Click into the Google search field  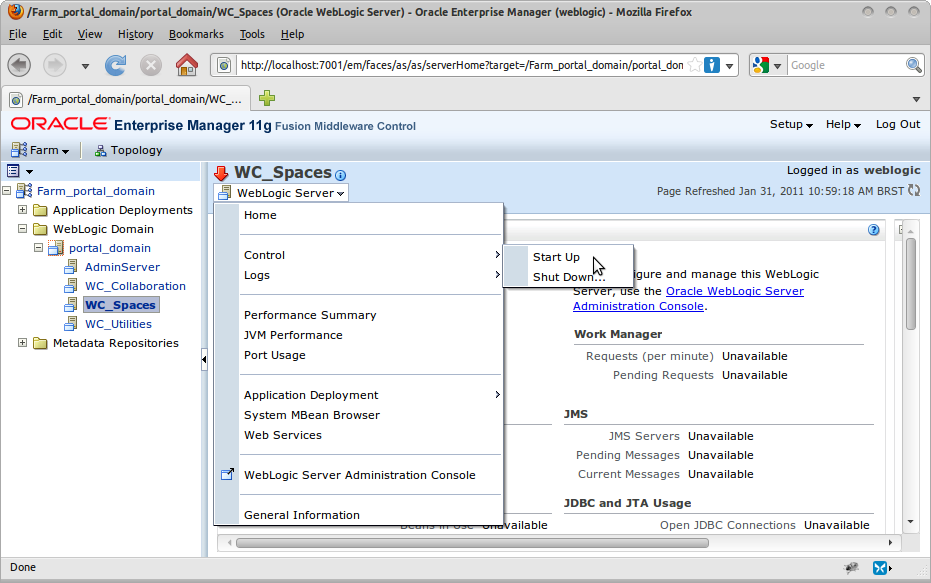(847, 65)
